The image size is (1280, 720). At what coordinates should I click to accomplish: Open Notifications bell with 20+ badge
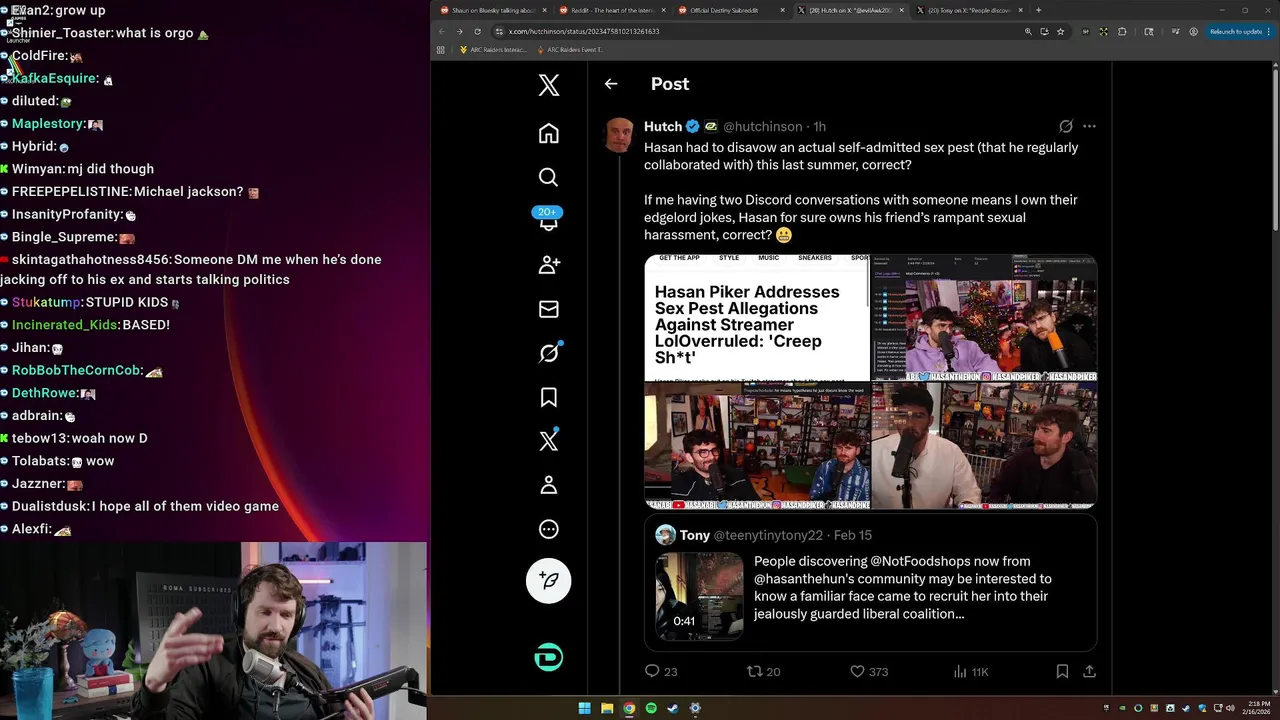(x=548, y=220)
